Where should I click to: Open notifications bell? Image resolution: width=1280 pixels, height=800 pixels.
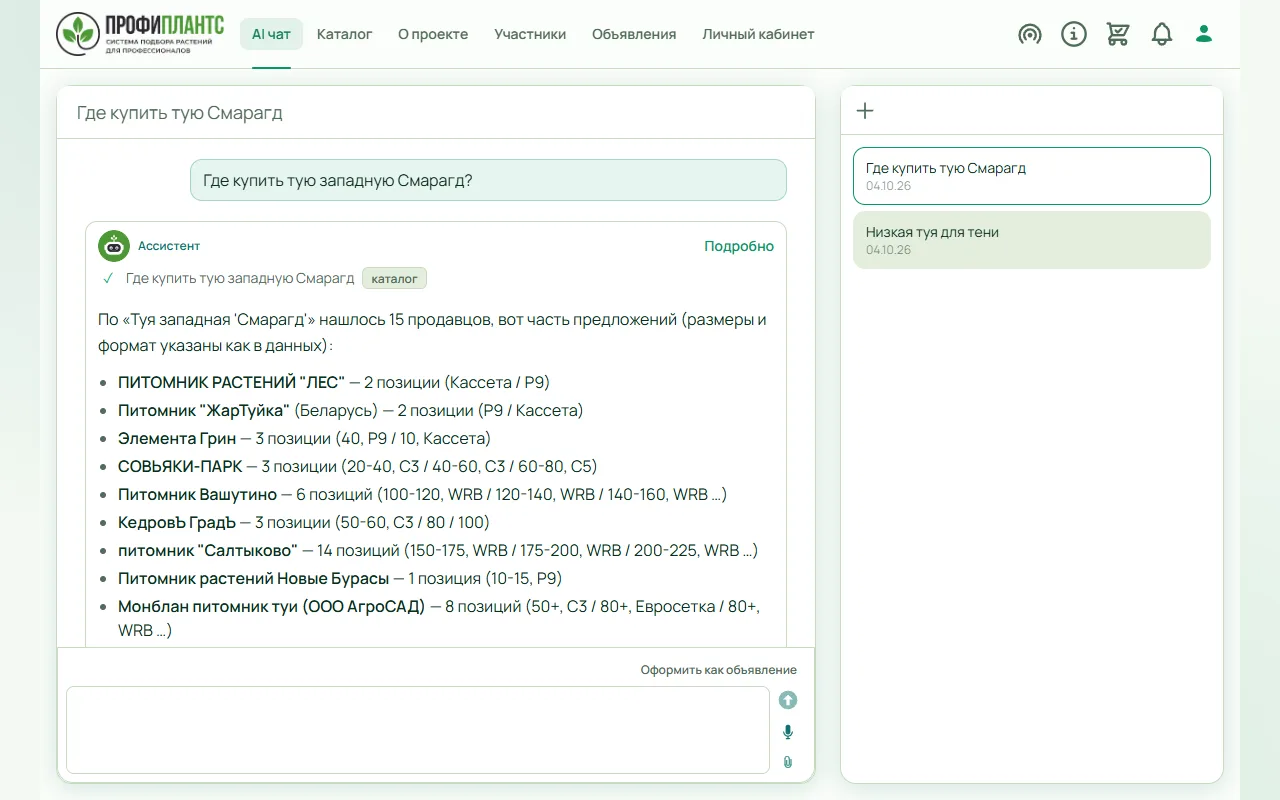(x=1162, y=34)
